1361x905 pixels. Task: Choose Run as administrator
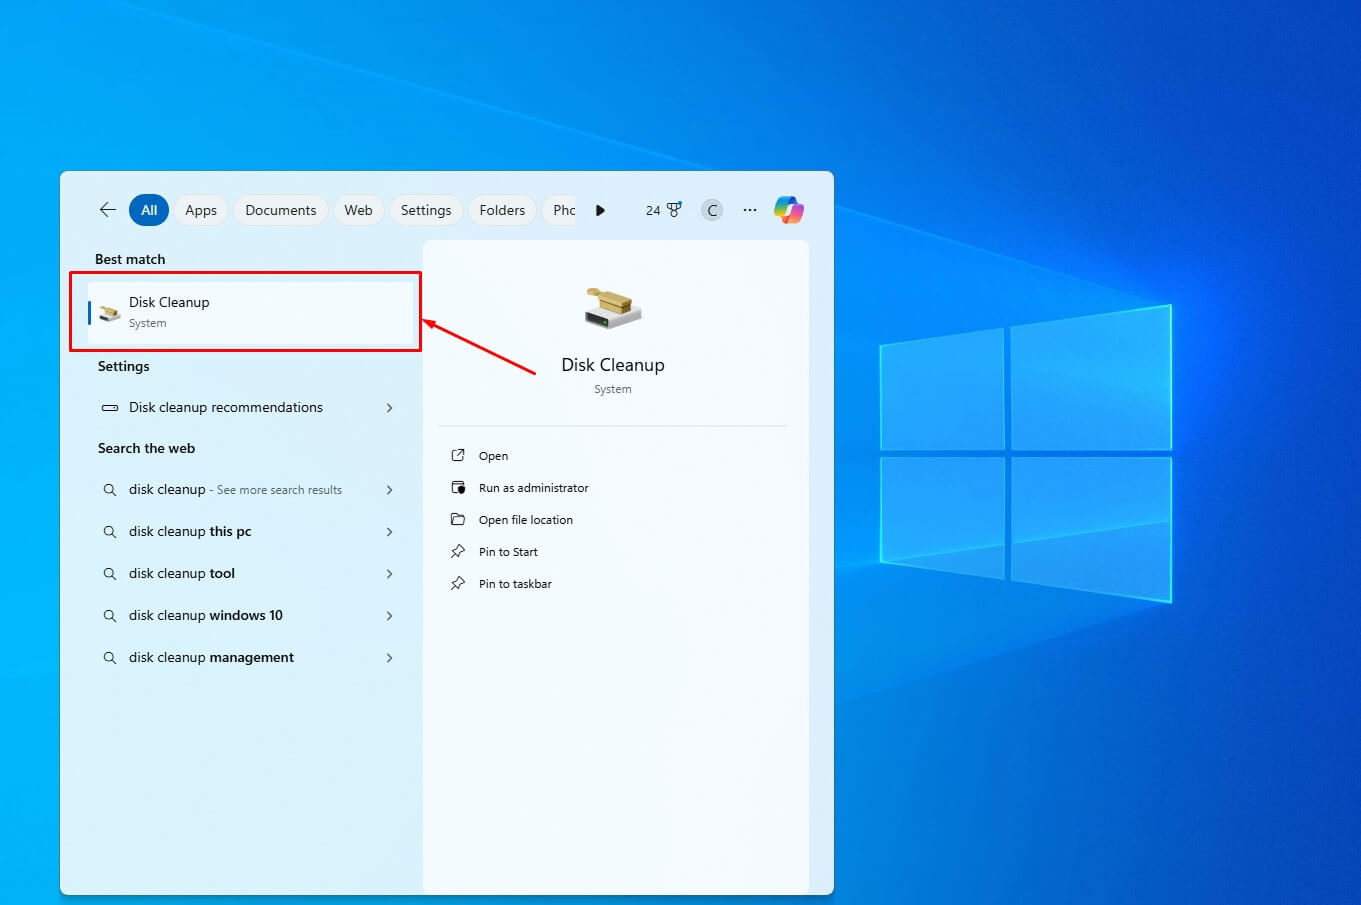pos(534,488)
